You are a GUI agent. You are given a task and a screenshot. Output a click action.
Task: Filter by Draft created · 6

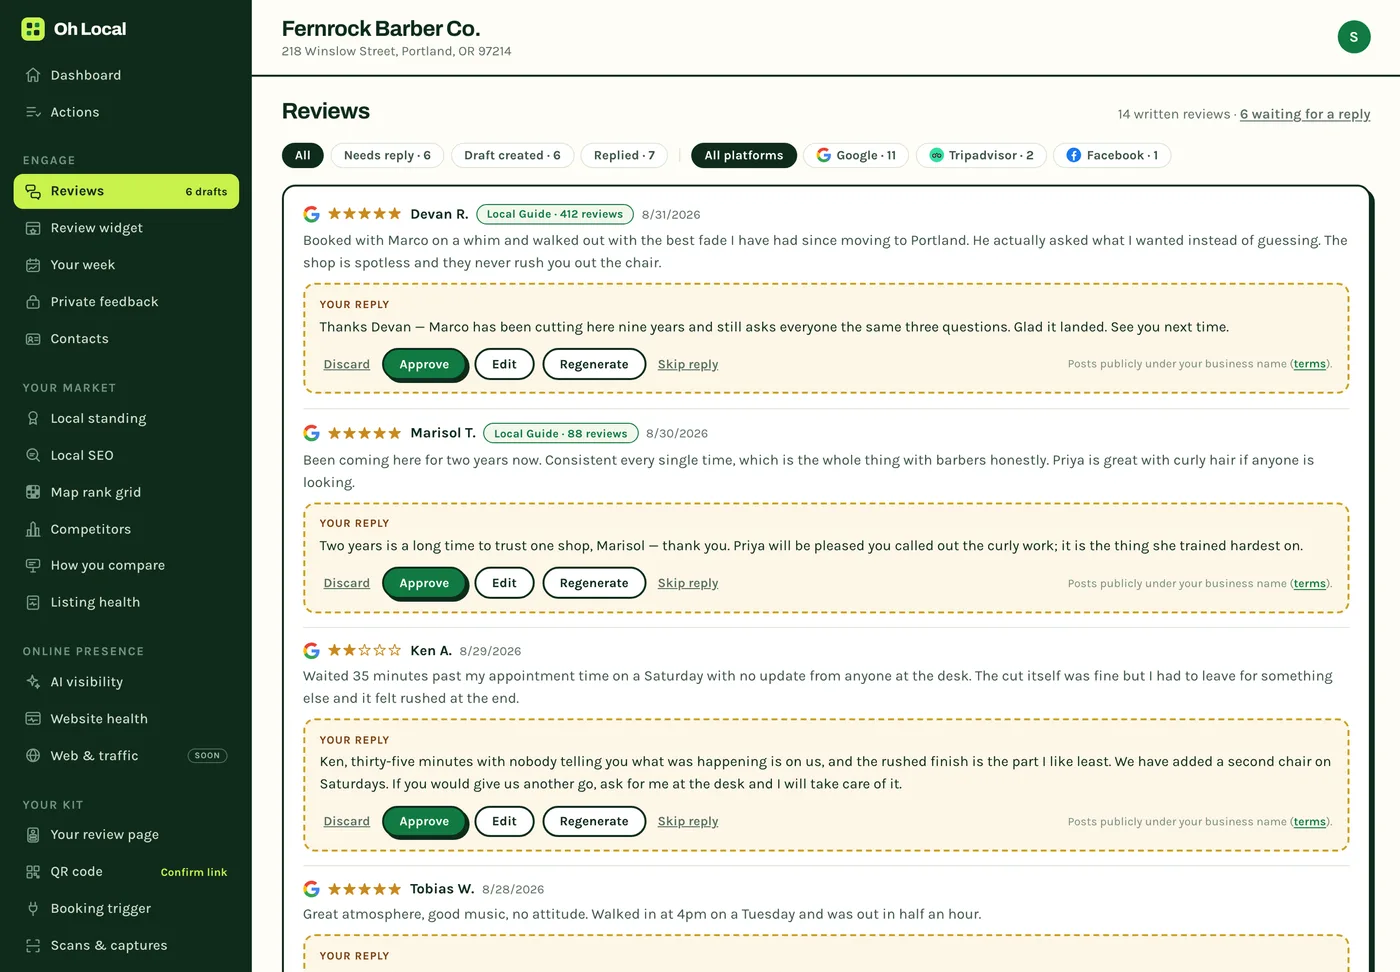click(x=512, y=155)
